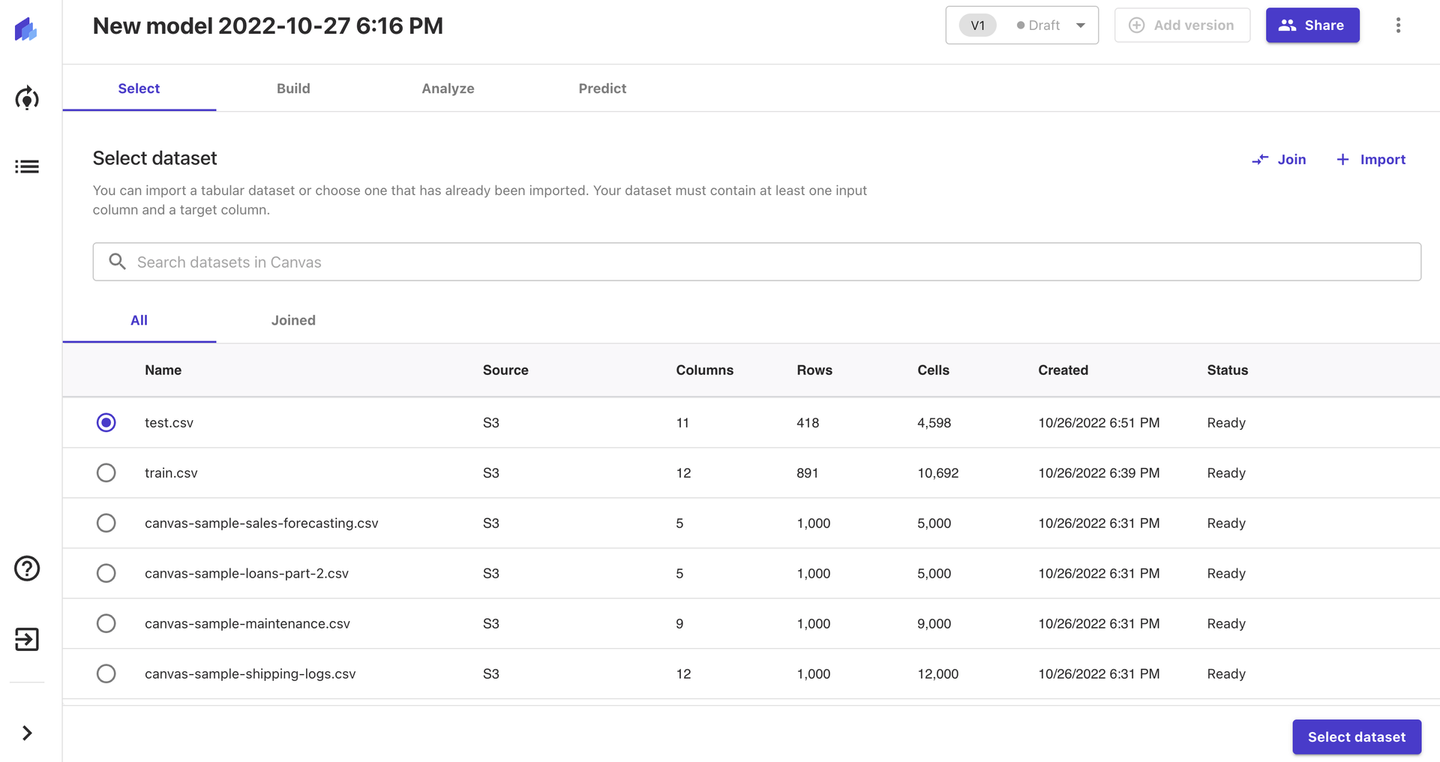
Task: Click the three-dot more options icon
Action: point(1398,26)
